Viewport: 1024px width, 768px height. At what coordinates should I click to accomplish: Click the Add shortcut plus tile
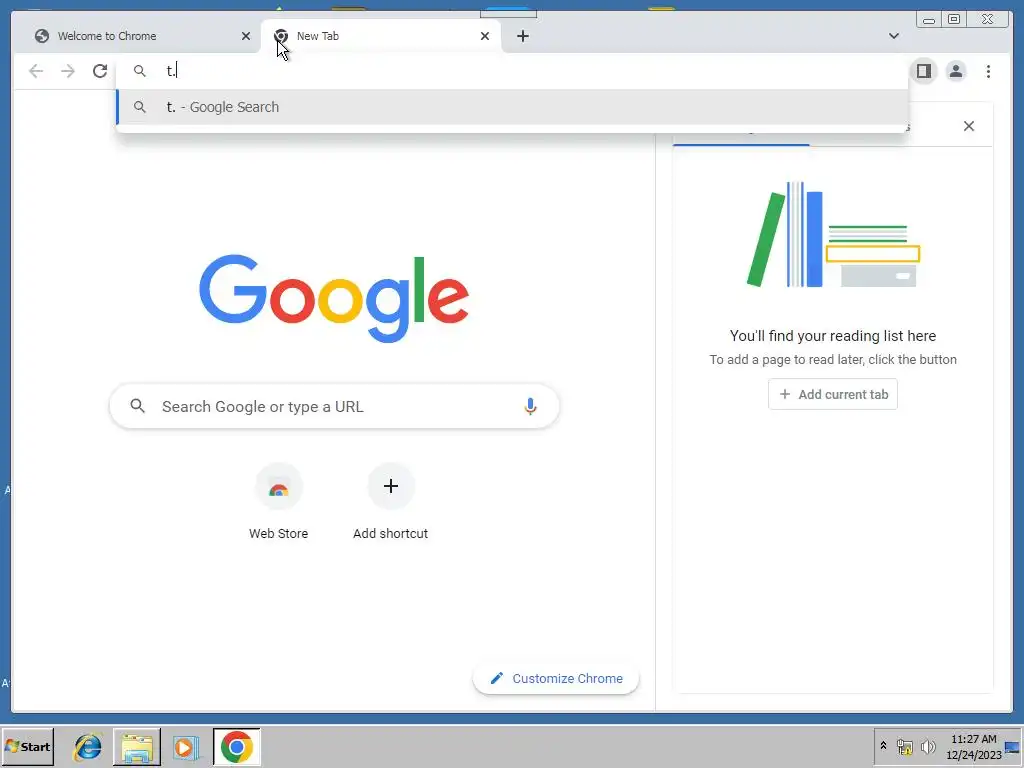click(391, 502)
